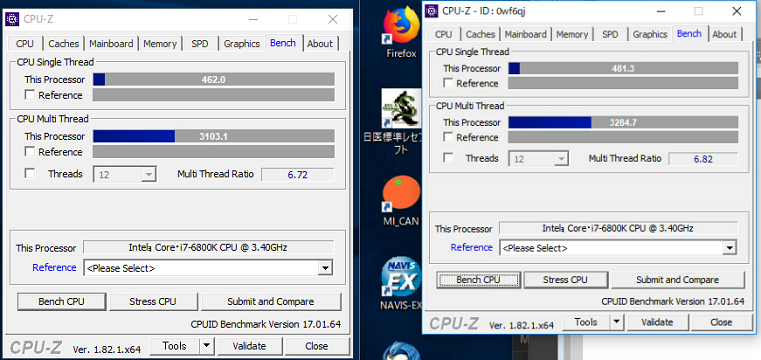The width and height of the screenshot is (761, 360).
Task: Open Tools dropdown arrow in right window
Action: click(x=616, y=322)
